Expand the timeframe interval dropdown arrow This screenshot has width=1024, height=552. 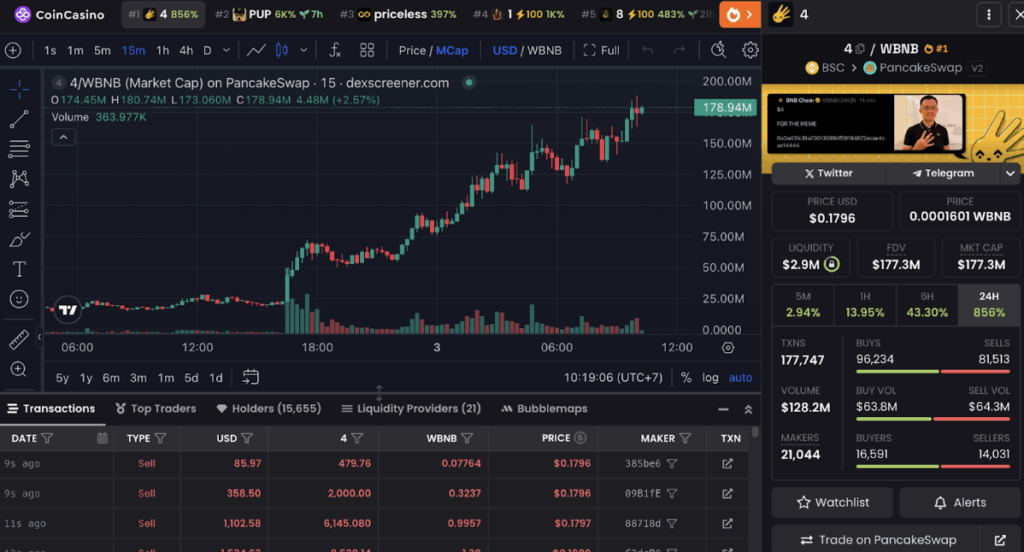[227, 50]
